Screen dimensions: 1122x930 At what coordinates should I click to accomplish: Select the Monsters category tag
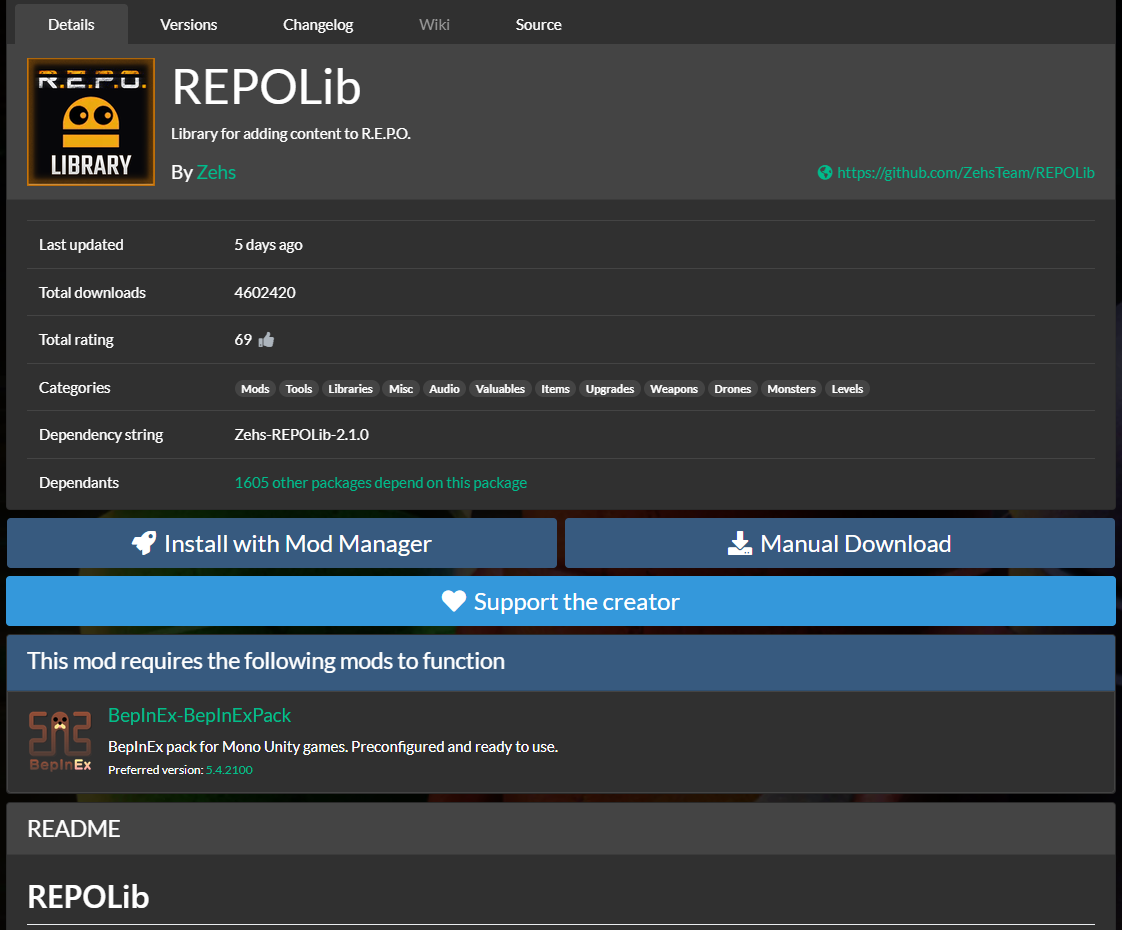coord(791,388)
